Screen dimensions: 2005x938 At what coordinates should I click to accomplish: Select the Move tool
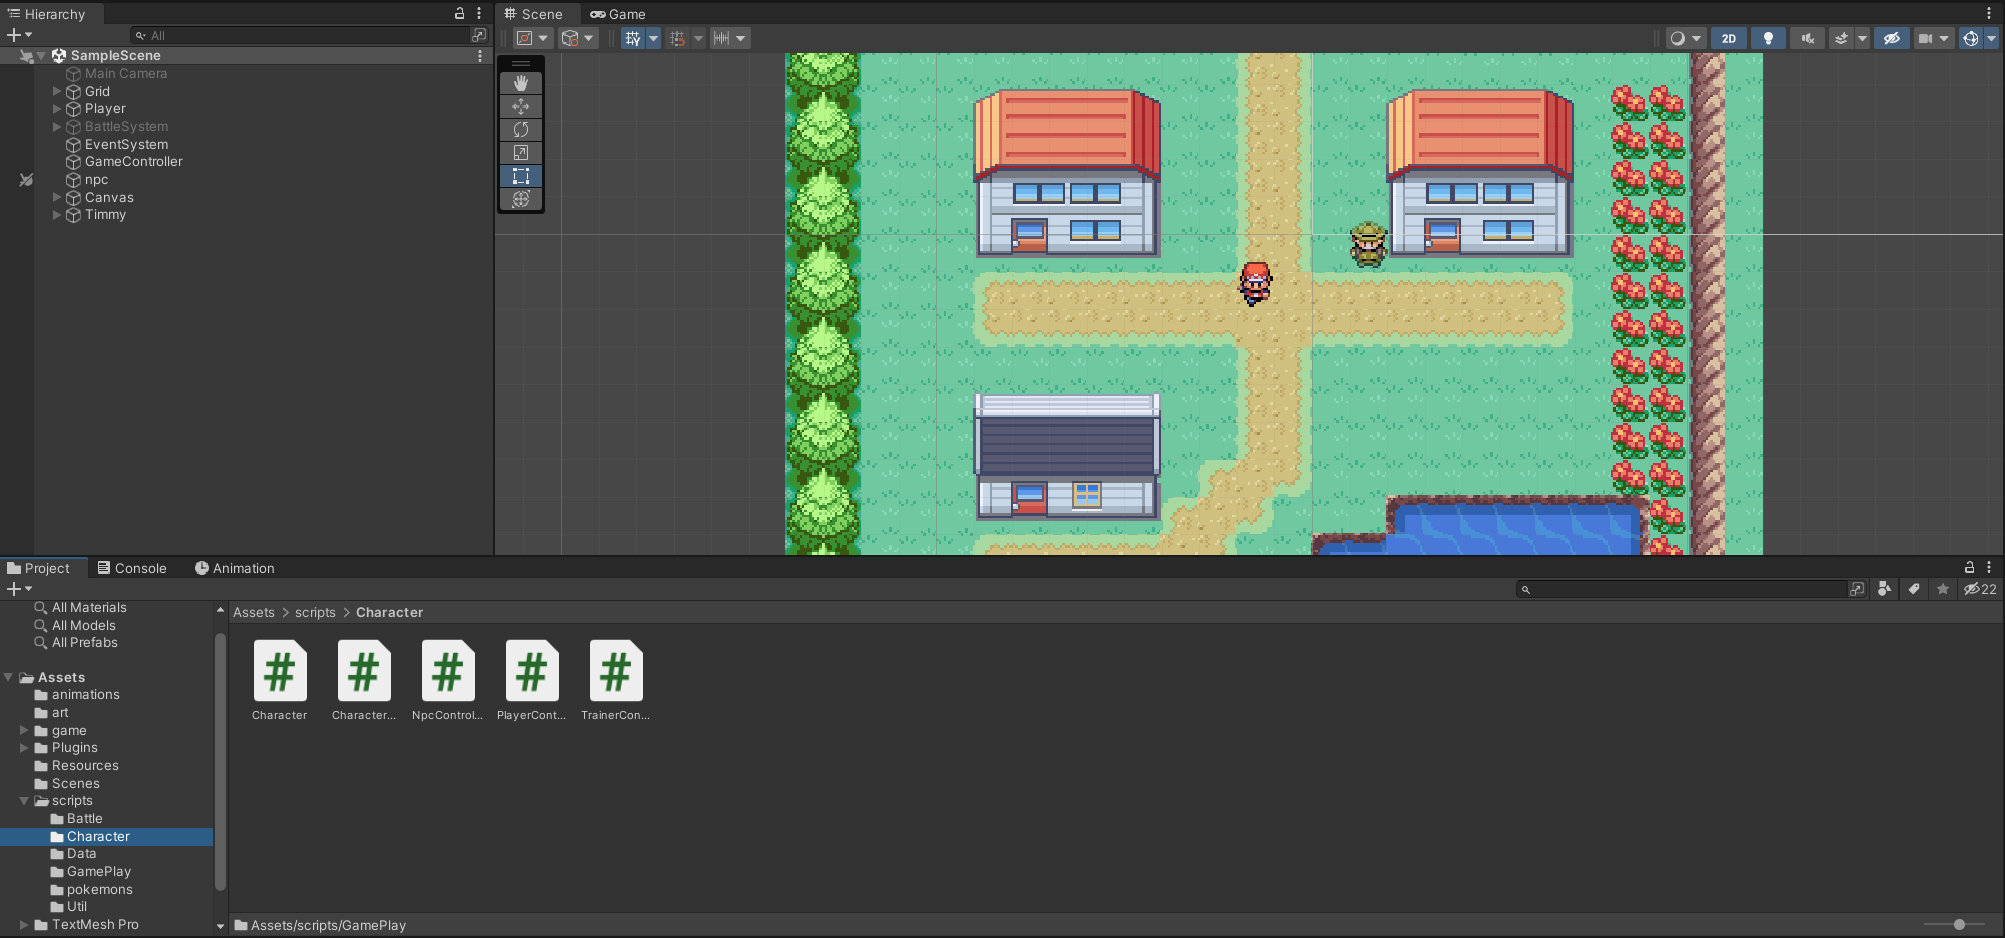click(521, 106)
